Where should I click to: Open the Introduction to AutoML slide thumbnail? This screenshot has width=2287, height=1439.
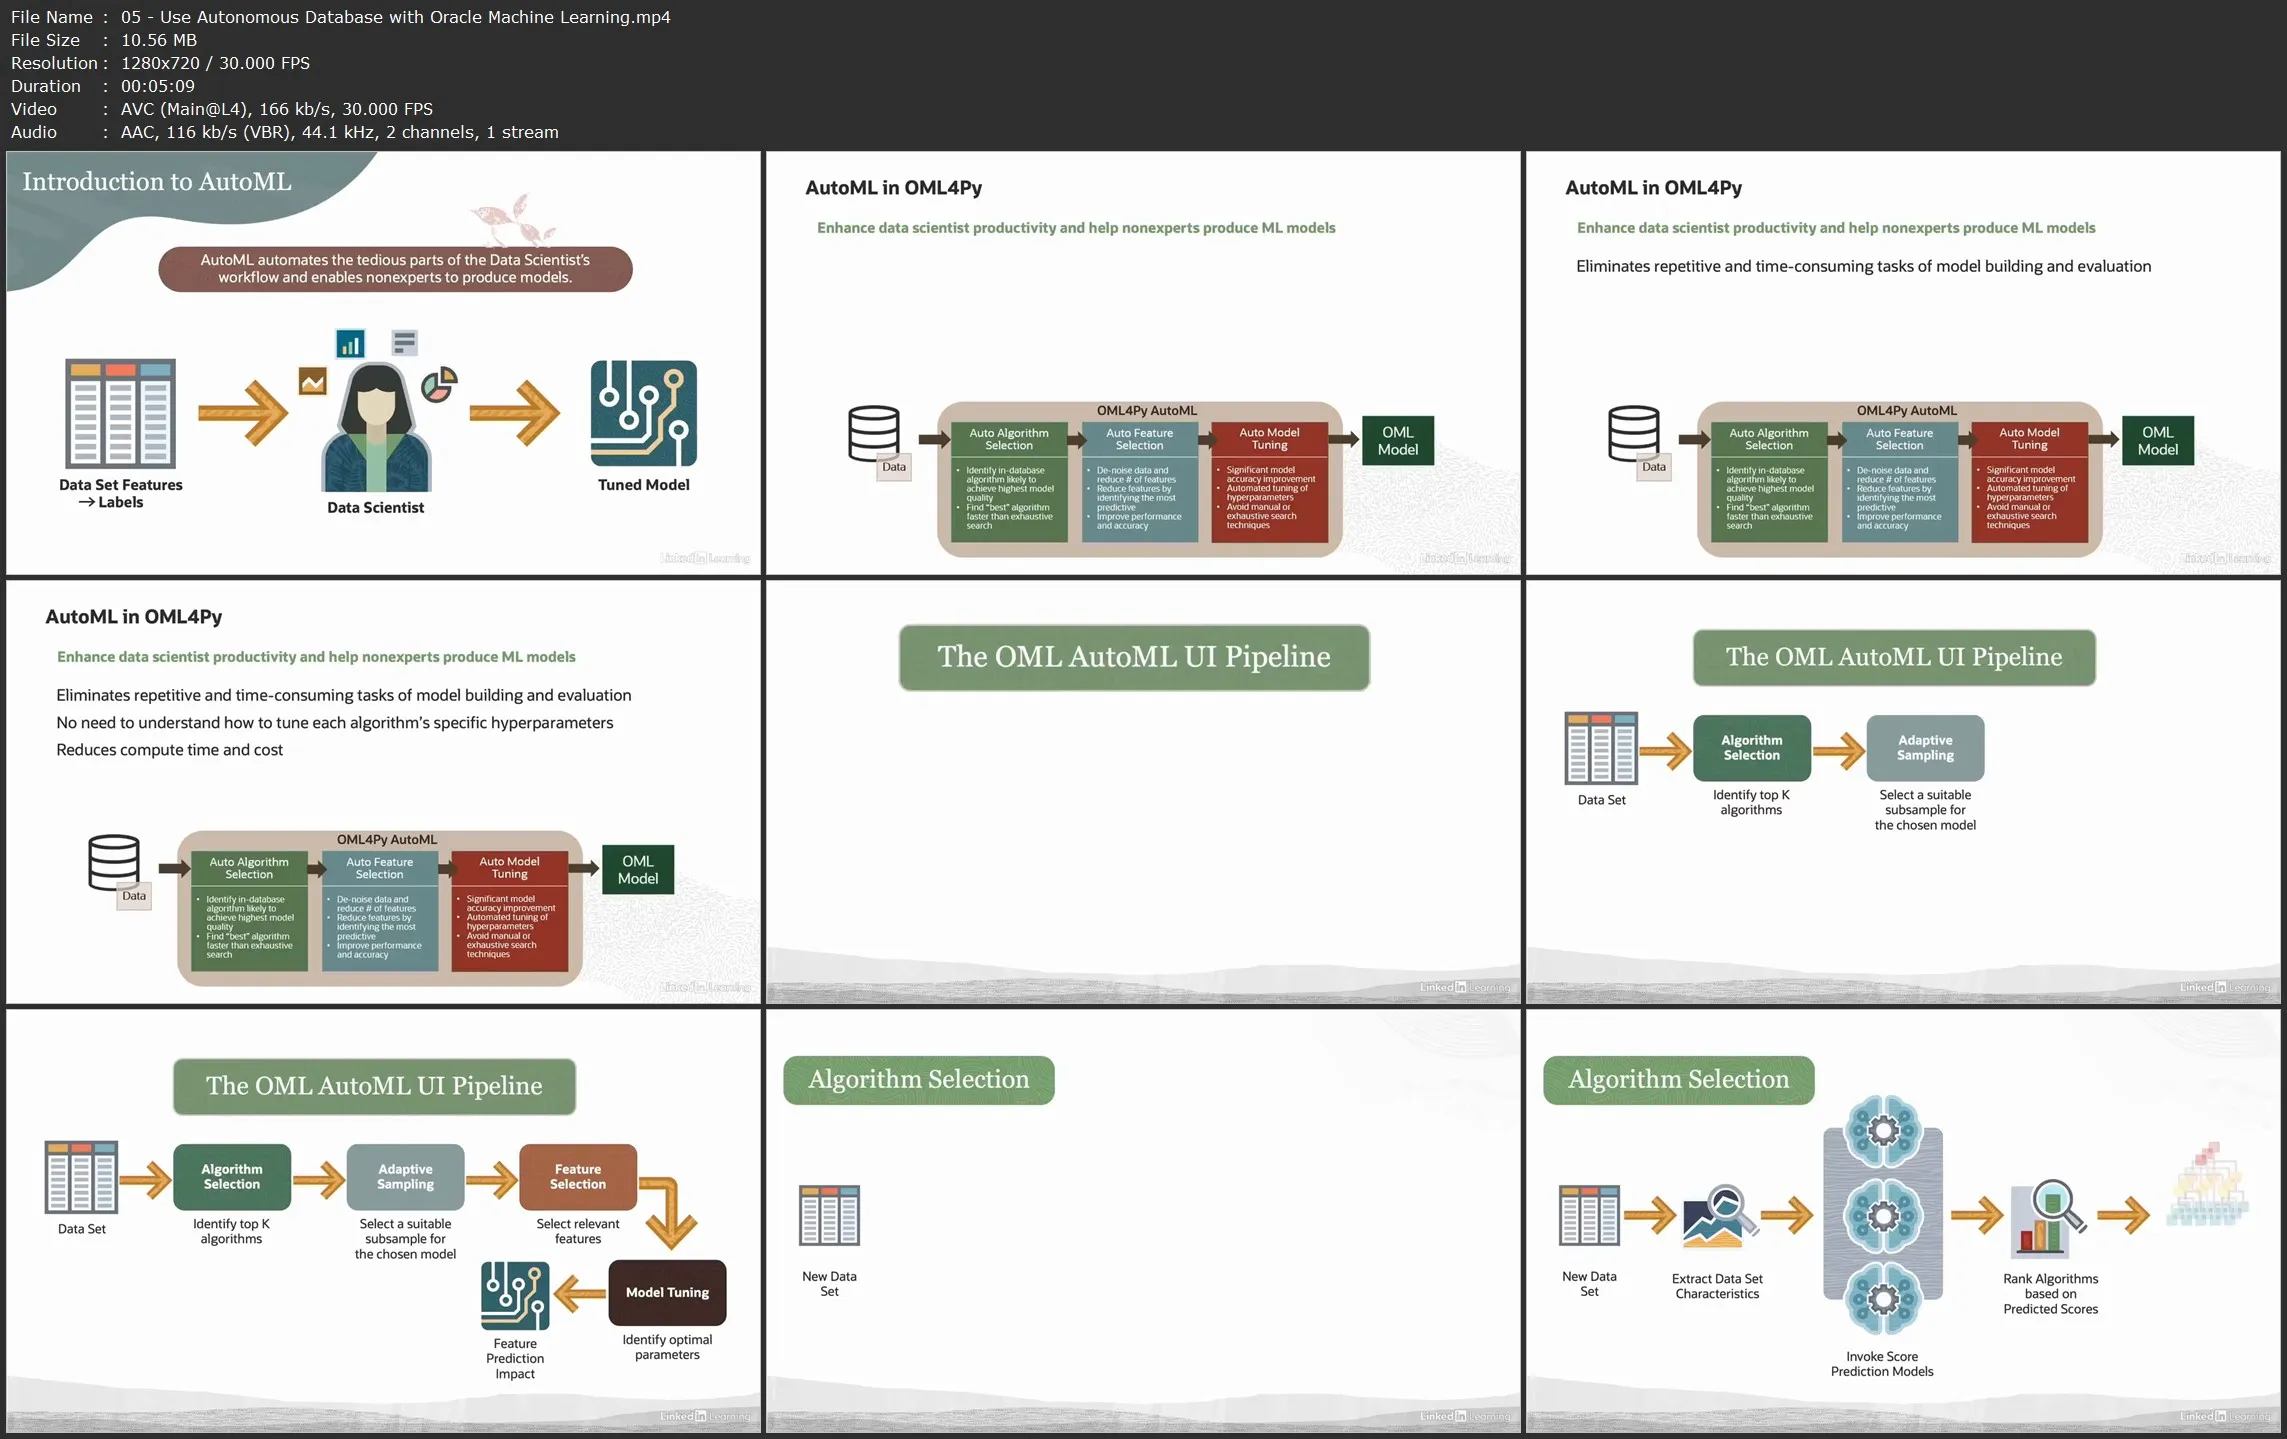[x=383, y=363]
